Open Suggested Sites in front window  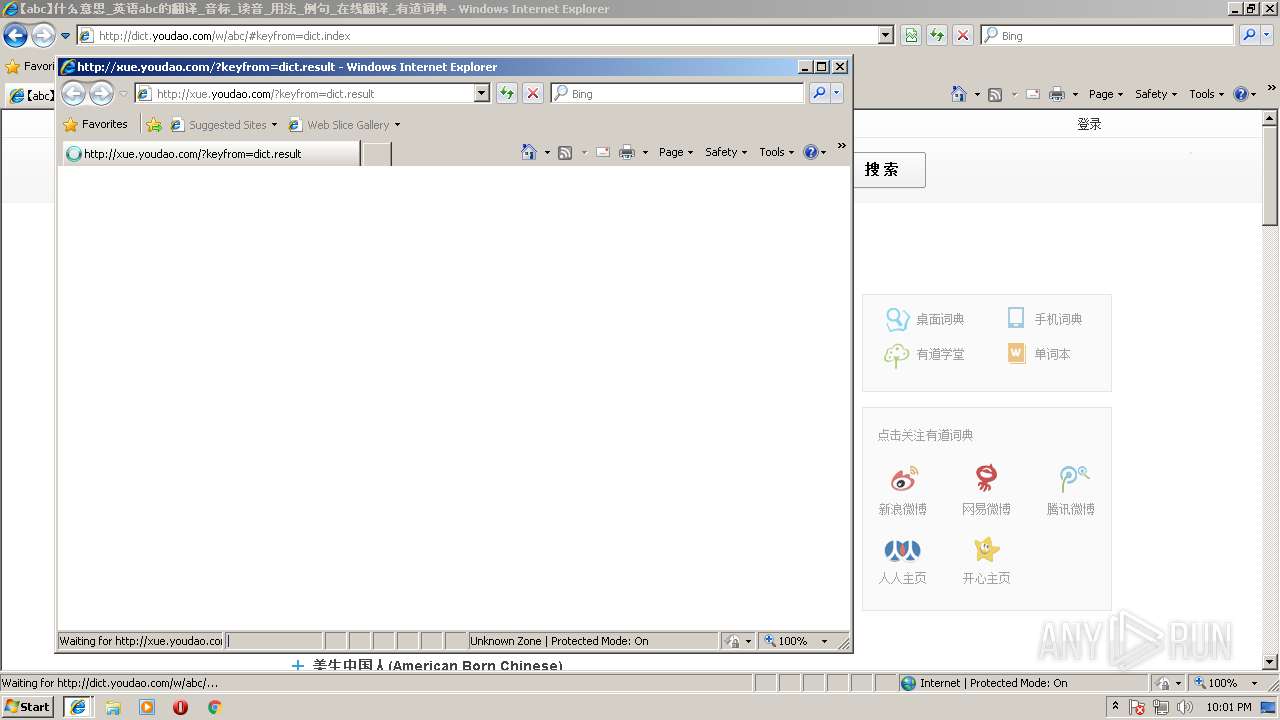coord(223,125)
